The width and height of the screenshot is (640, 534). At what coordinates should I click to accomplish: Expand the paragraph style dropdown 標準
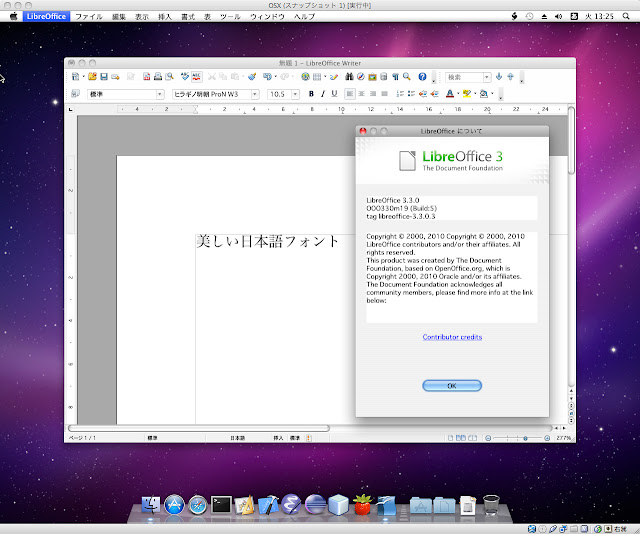[160, 94]
